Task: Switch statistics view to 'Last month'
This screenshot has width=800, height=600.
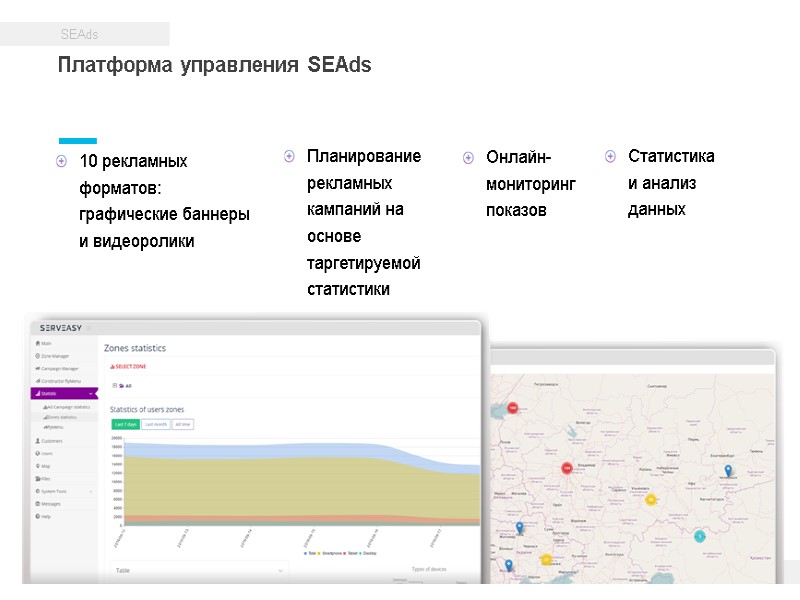Action: point(156,425)
